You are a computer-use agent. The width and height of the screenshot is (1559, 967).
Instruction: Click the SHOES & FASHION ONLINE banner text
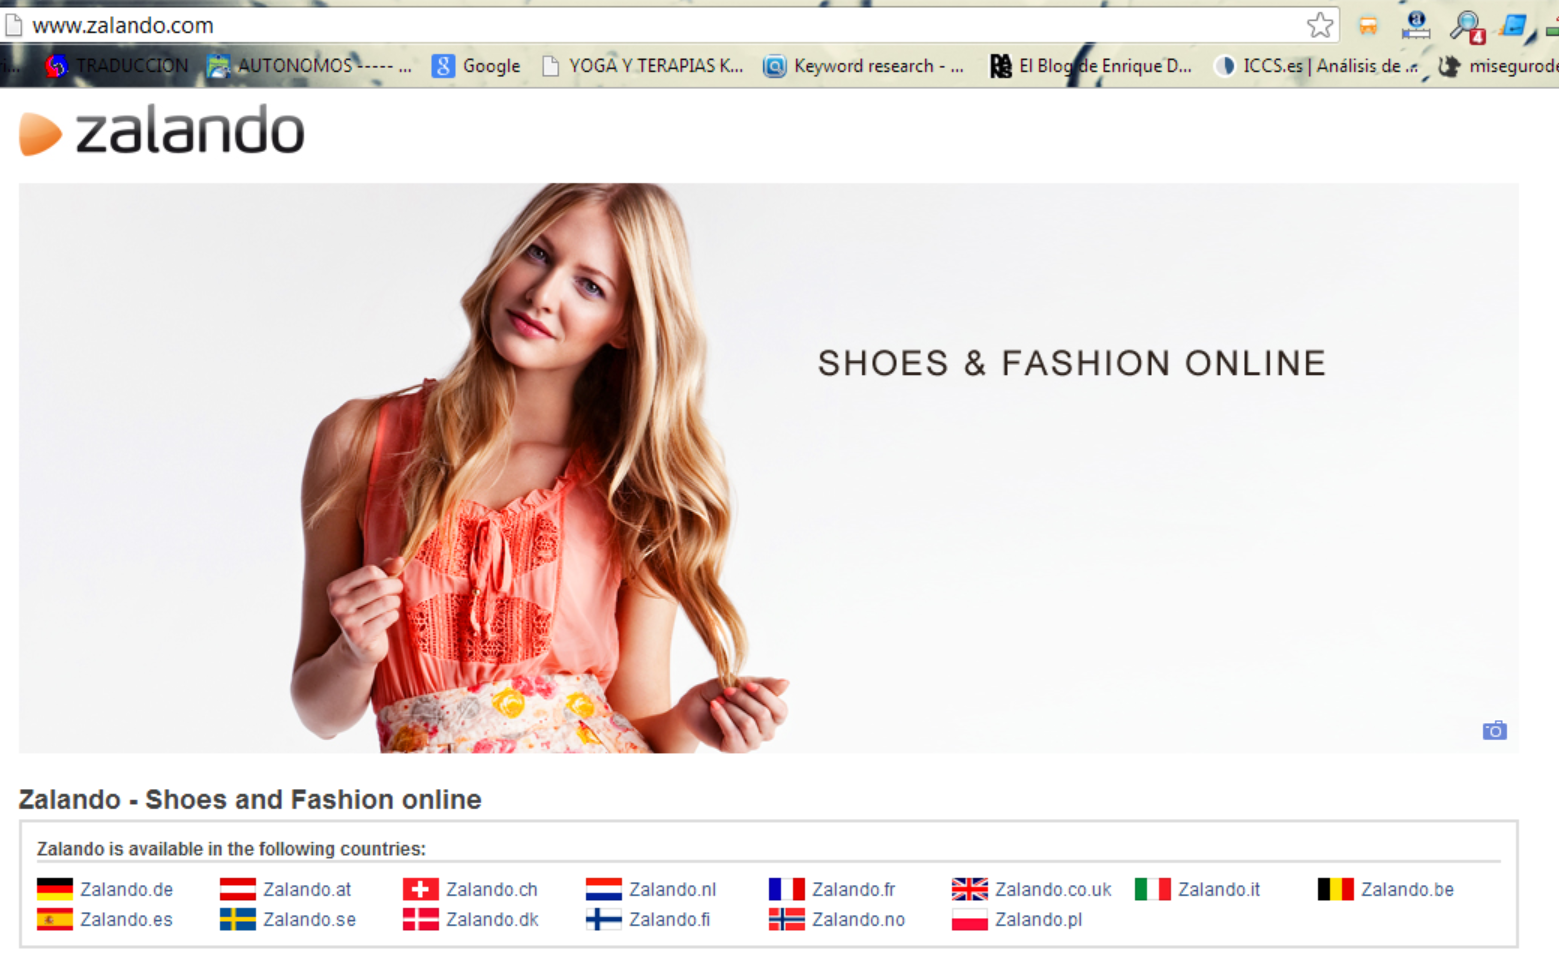1072,363
